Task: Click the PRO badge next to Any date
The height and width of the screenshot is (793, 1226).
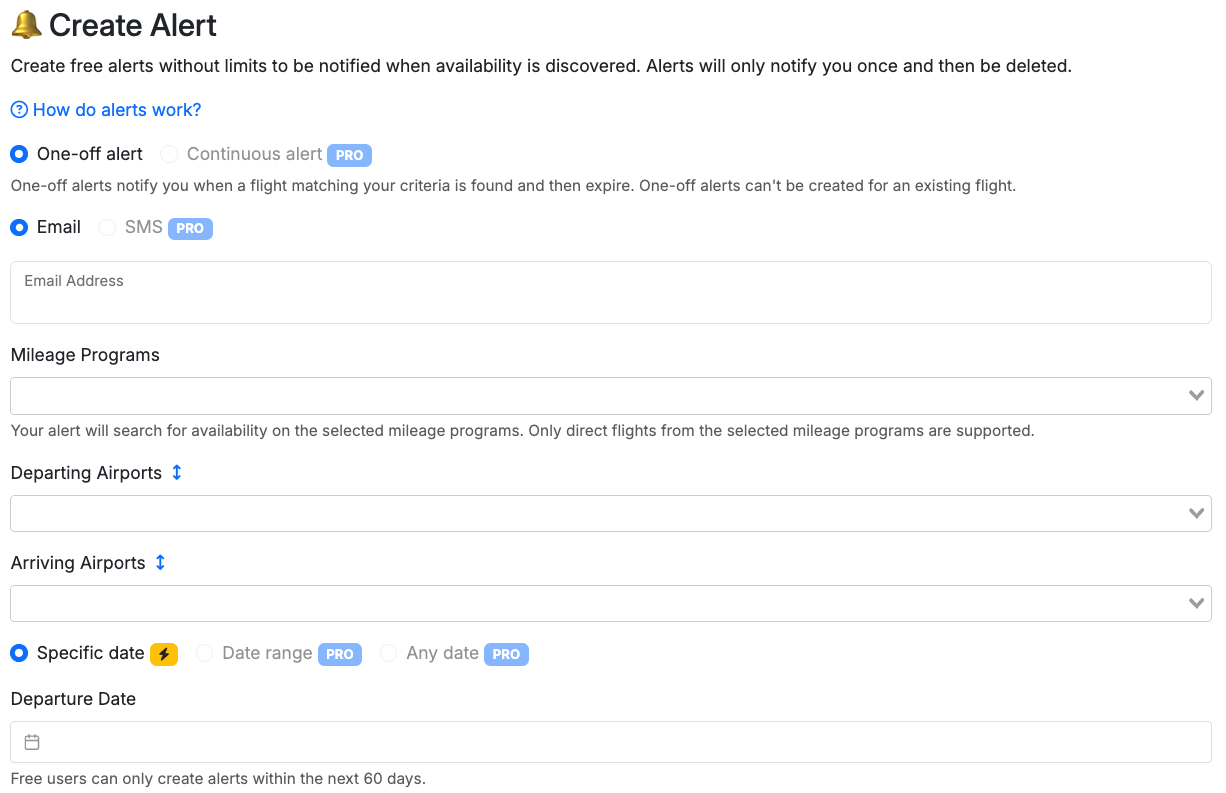Action: coord(506,654)
